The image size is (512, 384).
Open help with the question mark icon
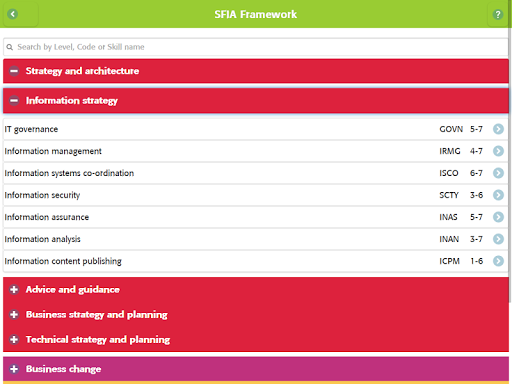(498, 14)
